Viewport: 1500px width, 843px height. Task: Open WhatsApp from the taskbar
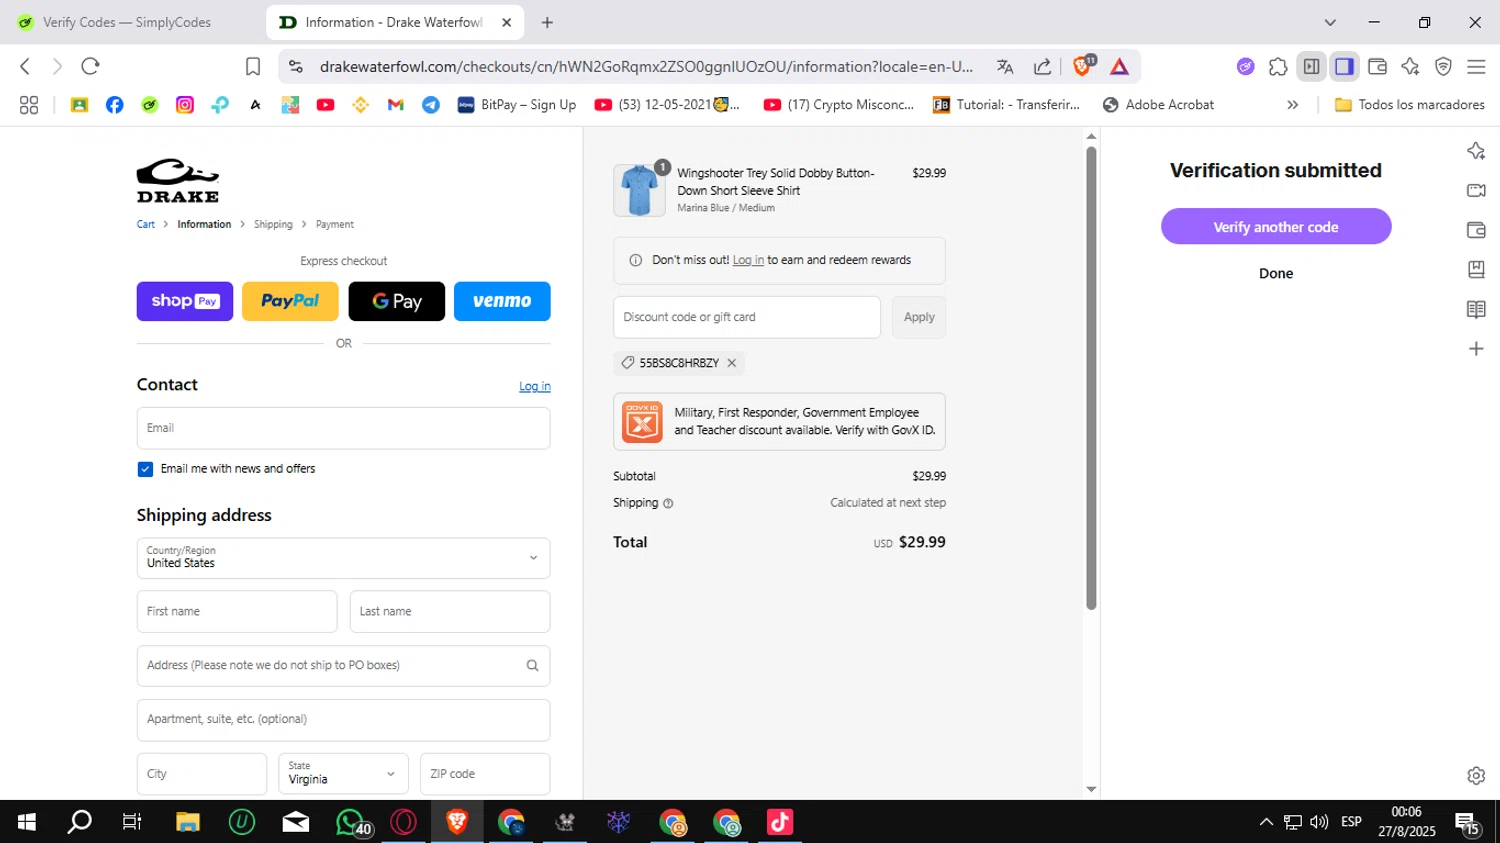pos(351,822)
